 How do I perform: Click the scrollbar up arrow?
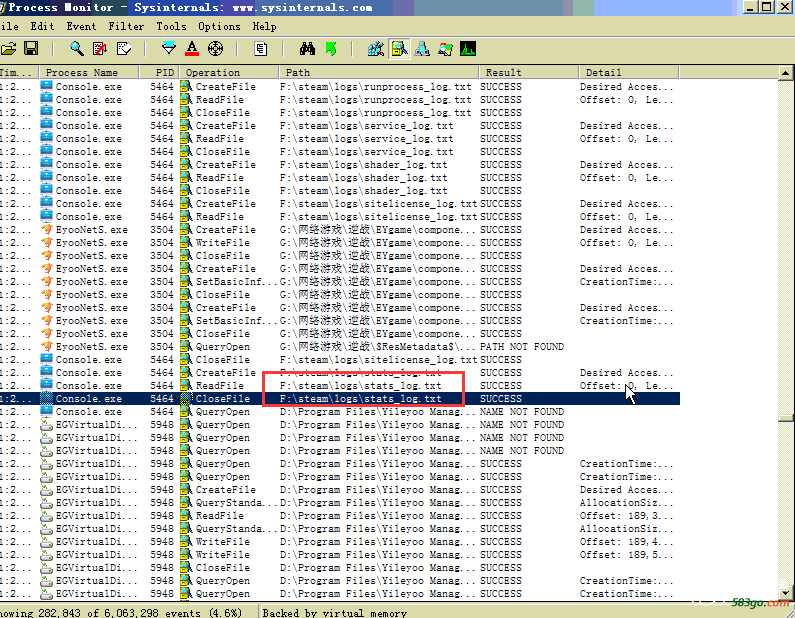pyautogui.click(x=785, y=73)
